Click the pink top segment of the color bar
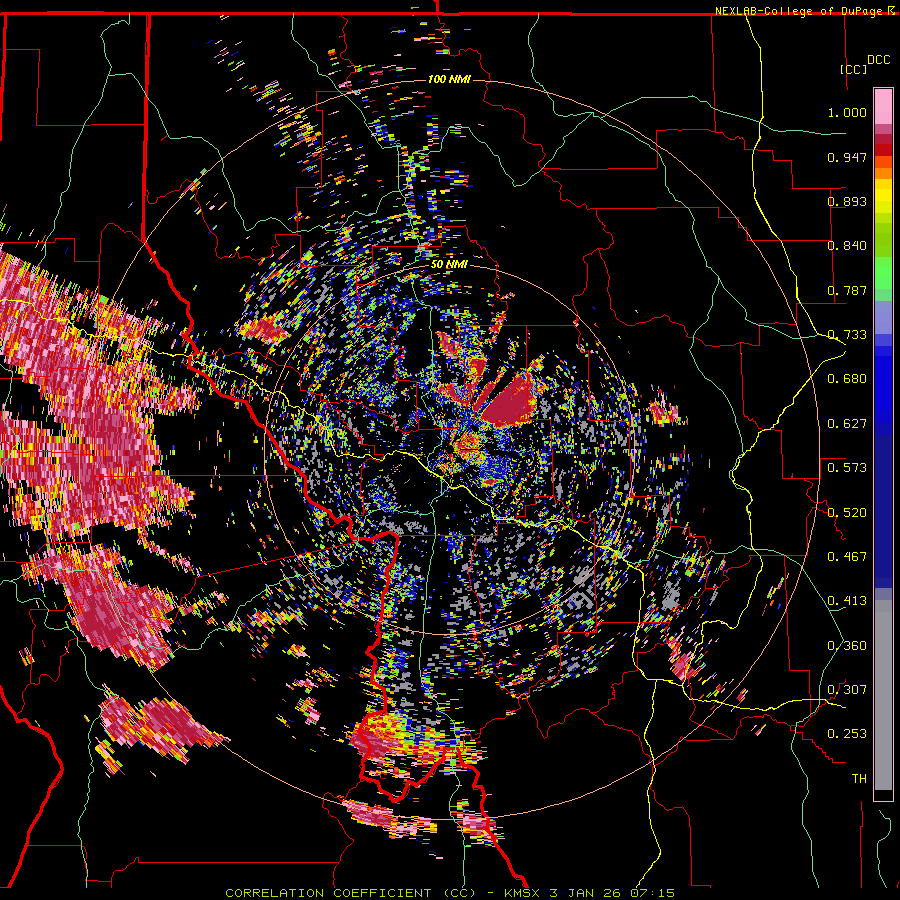Screen dimensions: 900x900 click(883, 106)
